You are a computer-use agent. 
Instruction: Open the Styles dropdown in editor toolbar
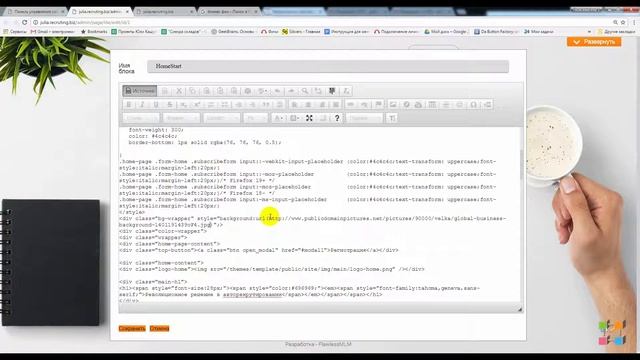pyautogui.click(x=141, y=118)
